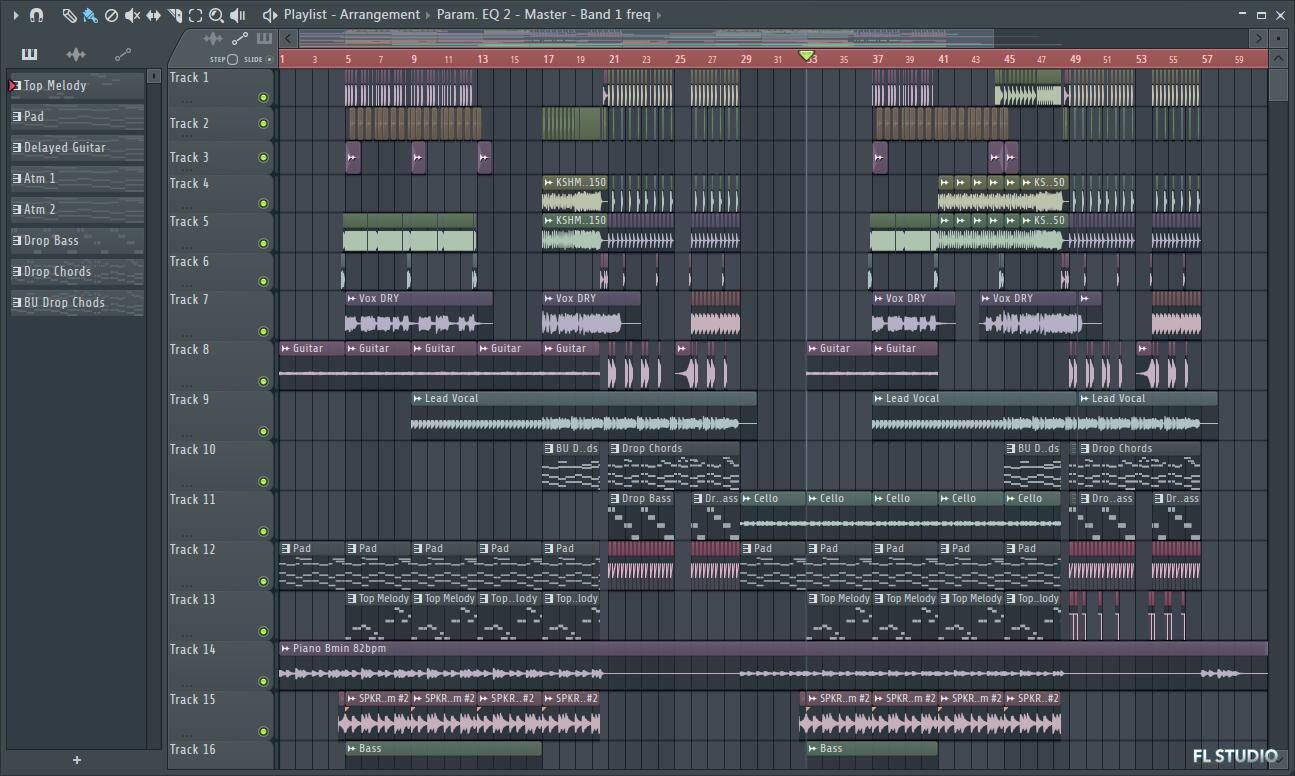The height and width of the screenshot is (776, 1295).
Task: Select the BU Drop Chods pattern
Action: click(77, 303)
